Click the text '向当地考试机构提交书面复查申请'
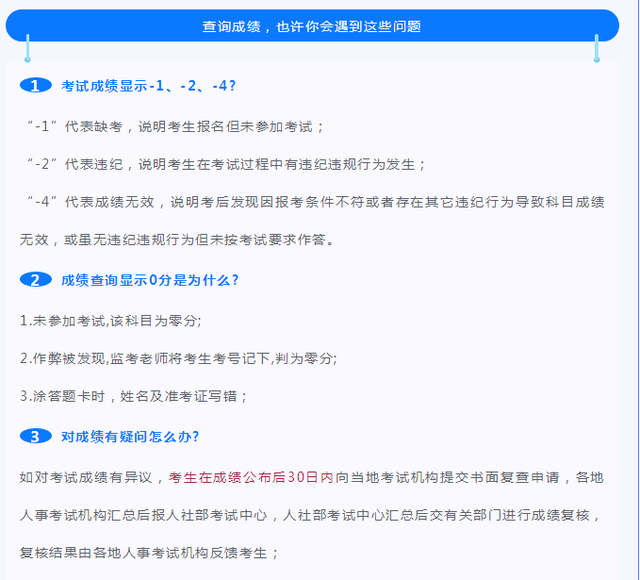Screen dimensions: 640x580 [x=447, y=478]
